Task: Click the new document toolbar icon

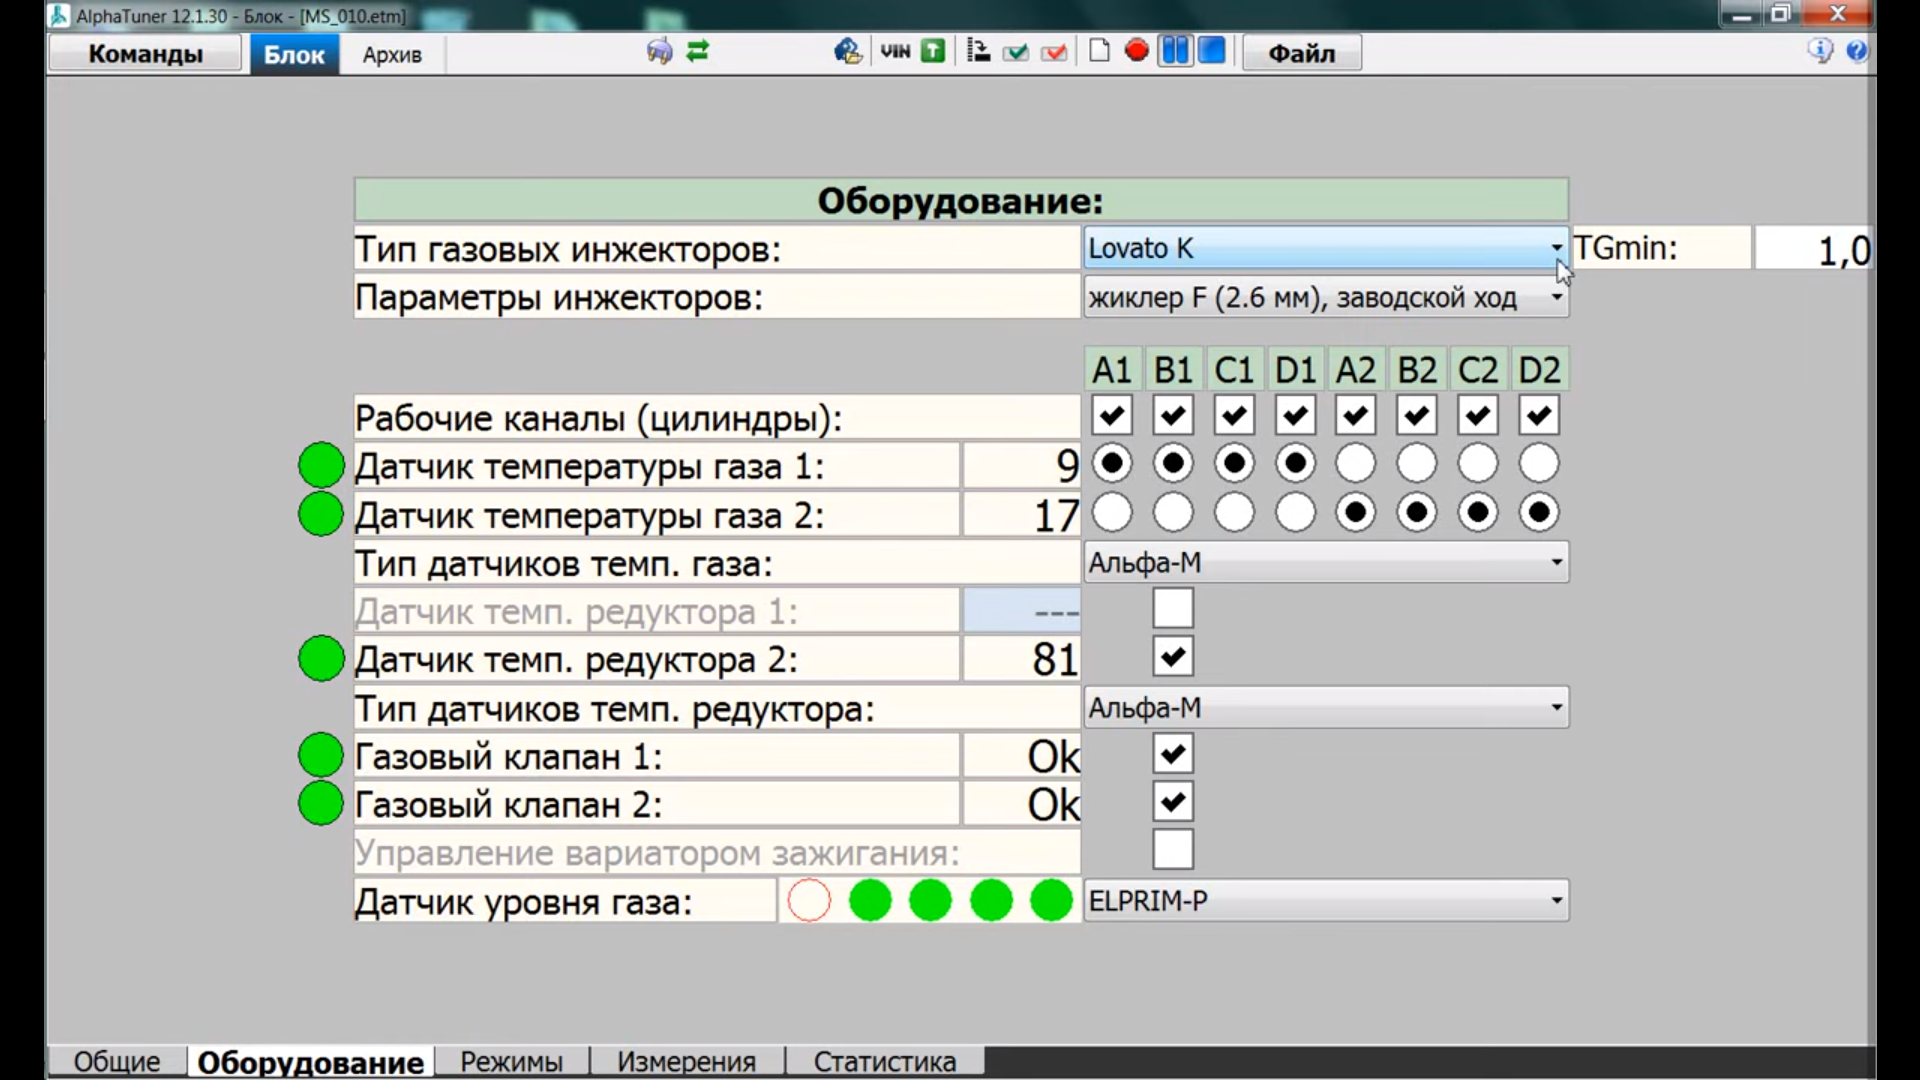Action: [1097, 50]
